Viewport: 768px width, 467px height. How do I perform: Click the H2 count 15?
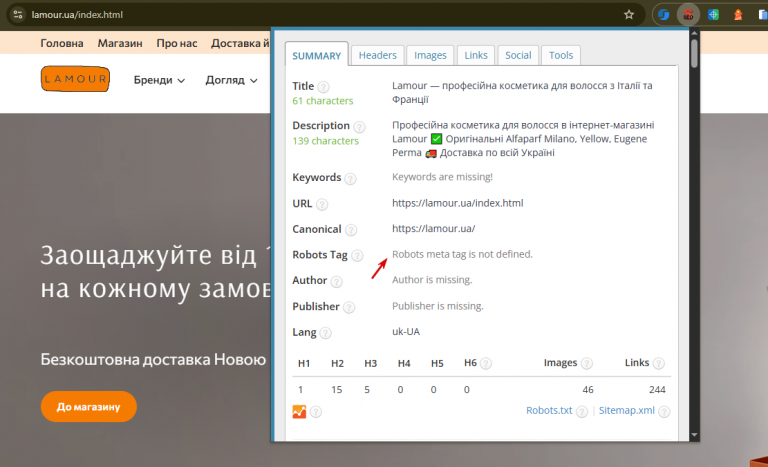(336, 390)
